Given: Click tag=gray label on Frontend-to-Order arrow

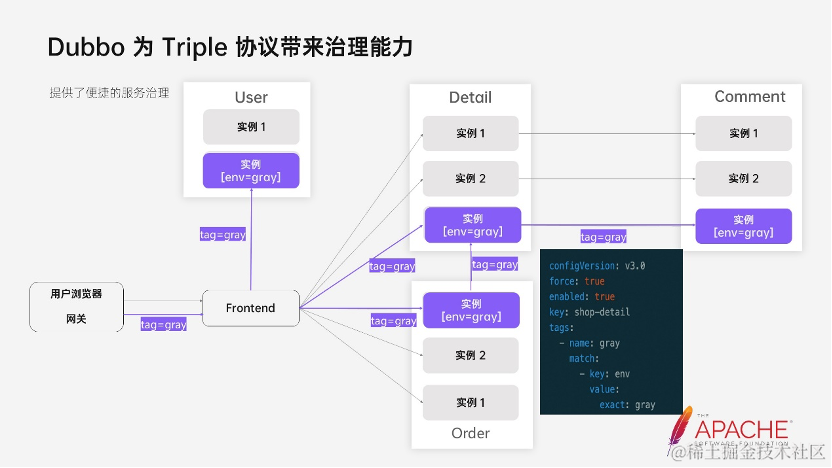Looking at the screenshot, I should point(394,320).
